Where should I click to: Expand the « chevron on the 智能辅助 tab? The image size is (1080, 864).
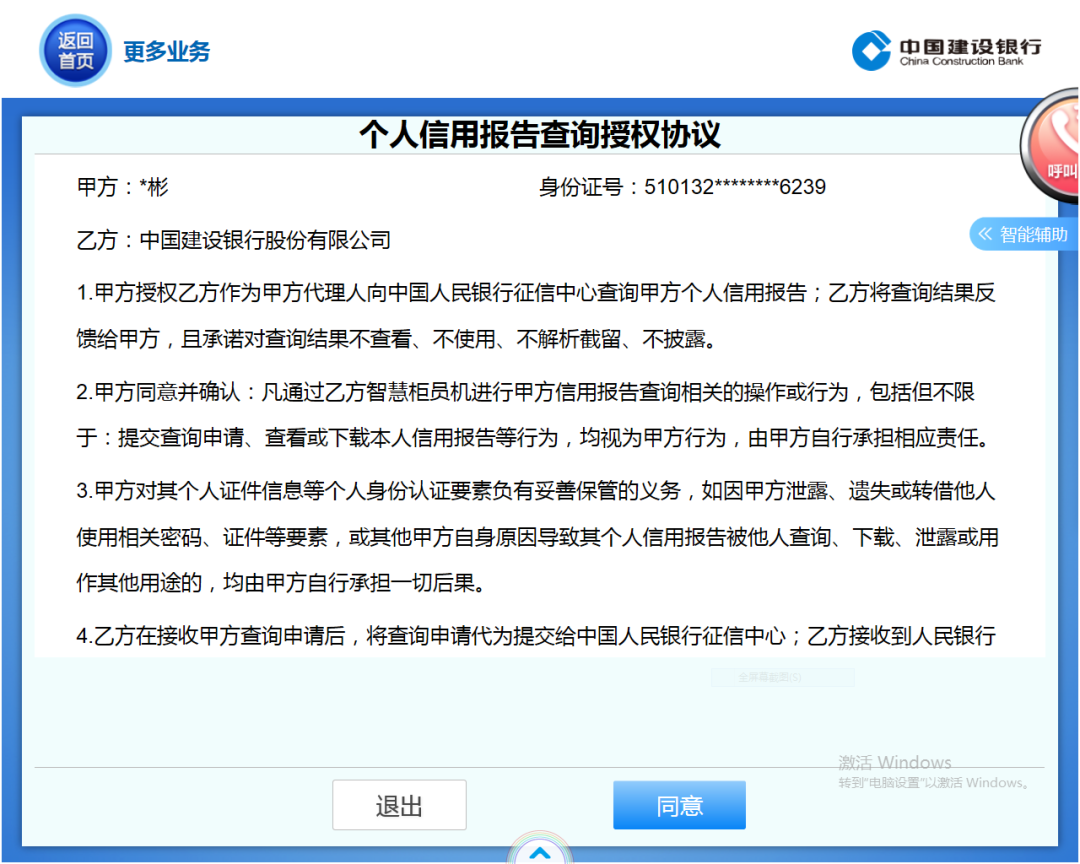point(986,233)
